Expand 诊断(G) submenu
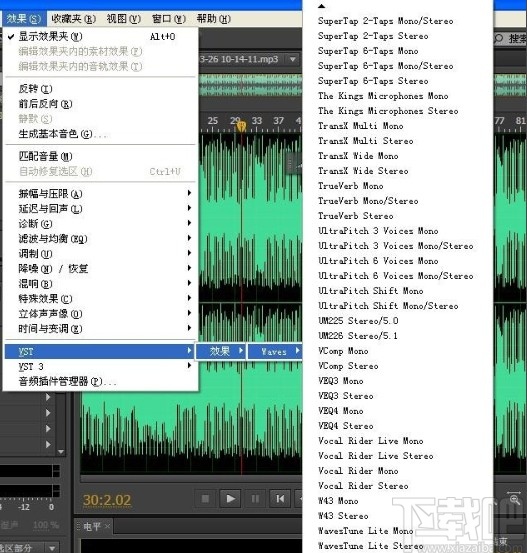This screenshot has width=527, height=553. [x=101, y=224]
